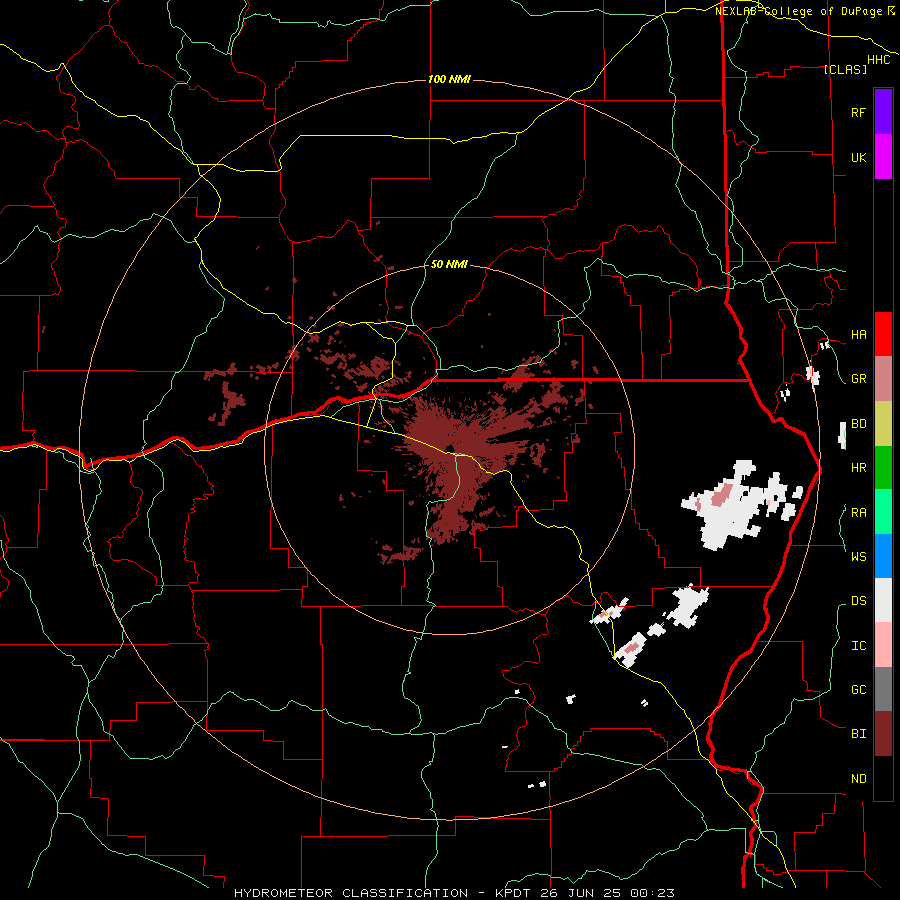Click the [CLAS] units label

(845, 69)
